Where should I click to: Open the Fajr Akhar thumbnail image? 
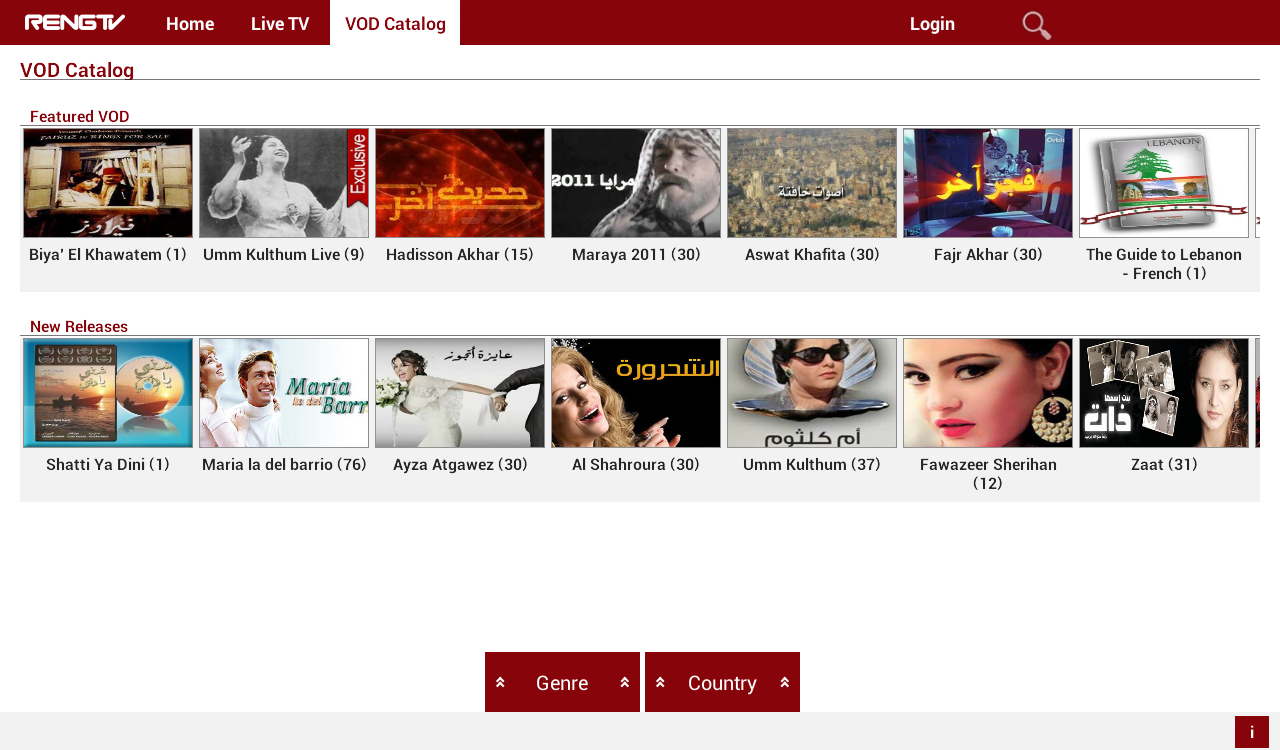988,183
